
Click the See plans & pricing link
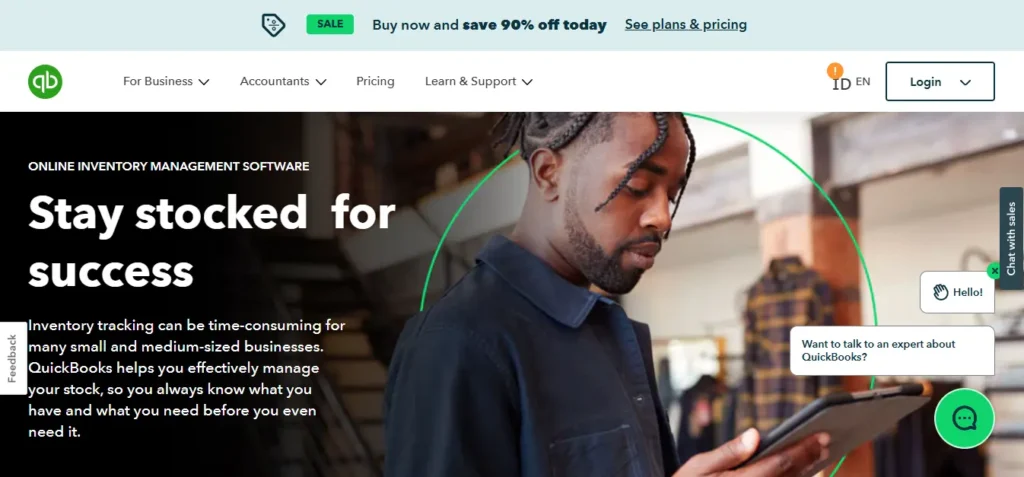686,25
